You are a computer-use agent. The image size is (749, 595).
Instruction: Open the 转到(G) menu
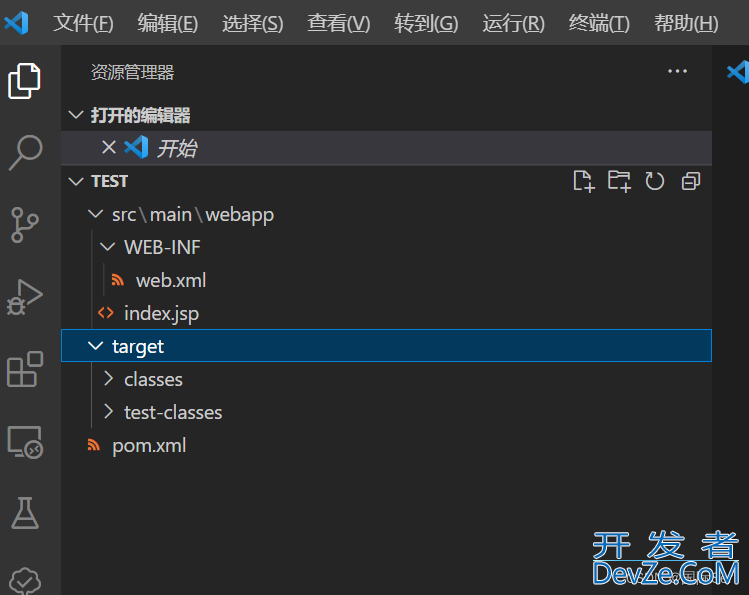pyautogui.click(x=426, y=23)
